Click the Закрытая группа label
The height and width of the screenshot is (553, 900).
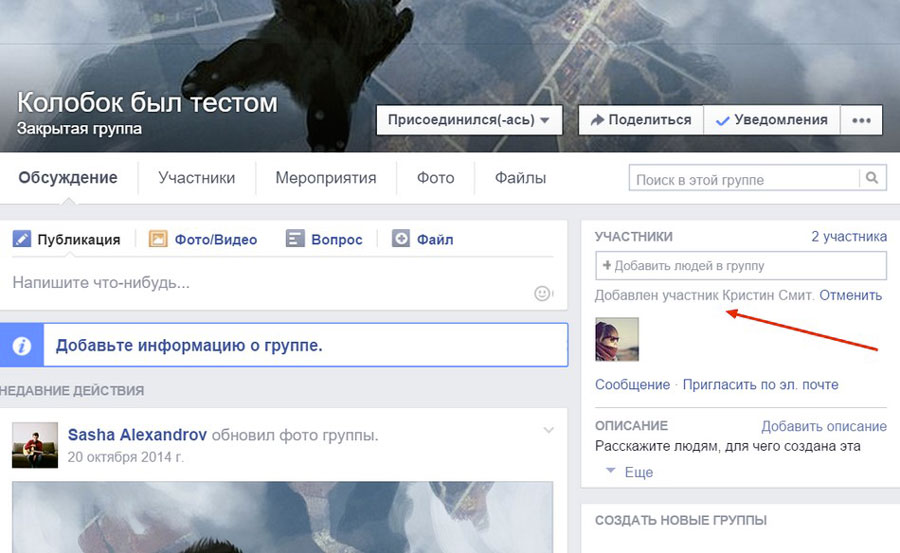(x=79, y=128)
